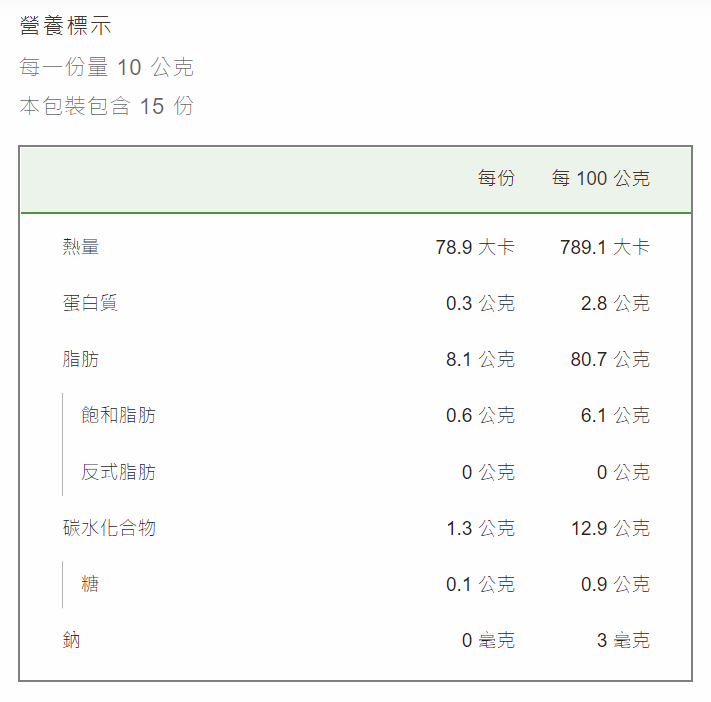Screen dimensions: 711x702
Task: Select 反式脂肪 per-100g 0 公克 value
Action: [623, 472]
